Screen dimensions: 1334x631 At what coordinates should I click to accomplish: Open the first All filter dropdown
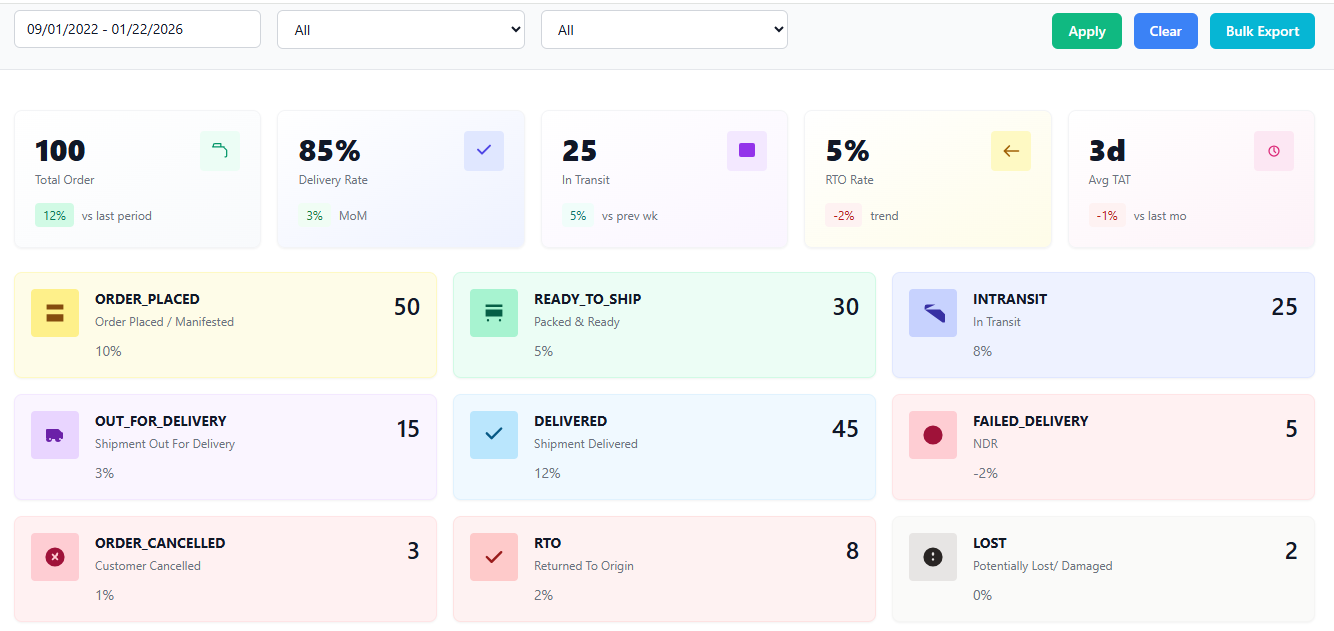coord(400,29)
